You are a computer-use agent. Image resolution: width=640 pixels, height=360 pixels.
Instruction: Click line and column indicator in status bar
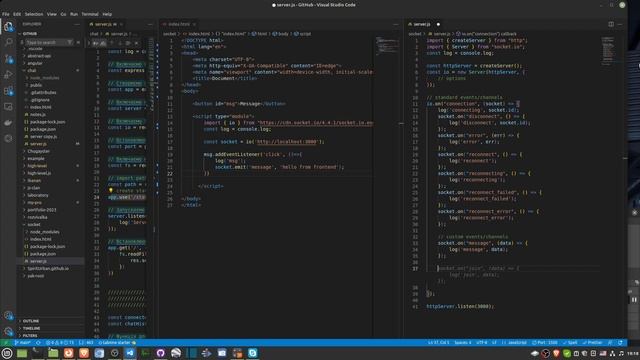[439, 342]
